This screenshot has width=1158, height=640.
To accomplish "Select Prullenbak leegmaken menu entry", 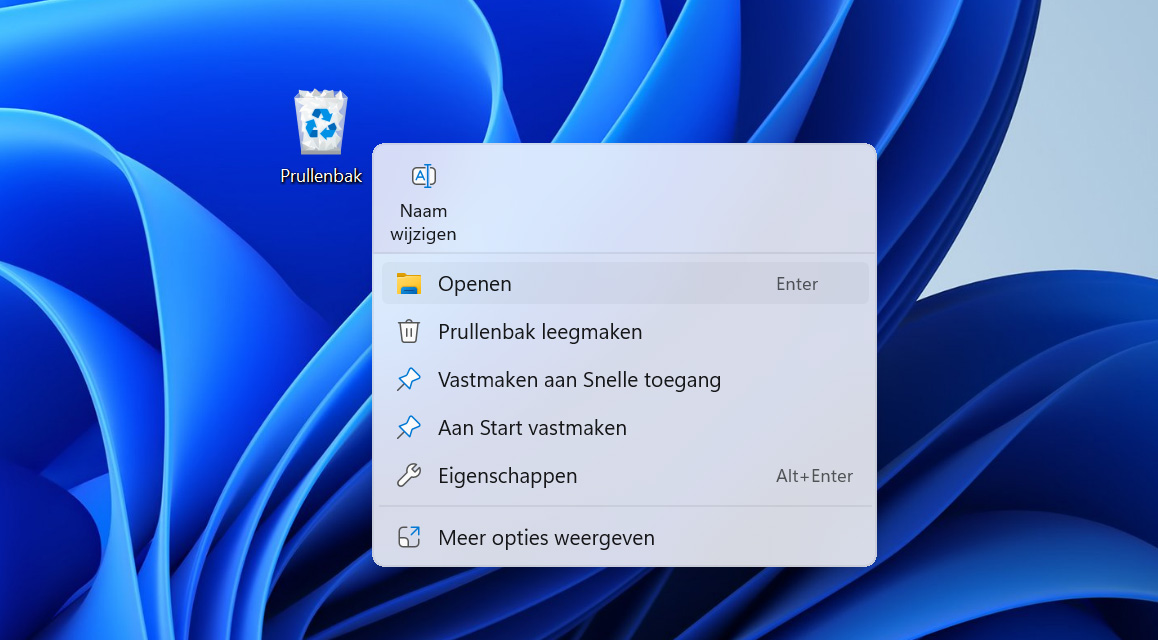I will click(625, 331).
